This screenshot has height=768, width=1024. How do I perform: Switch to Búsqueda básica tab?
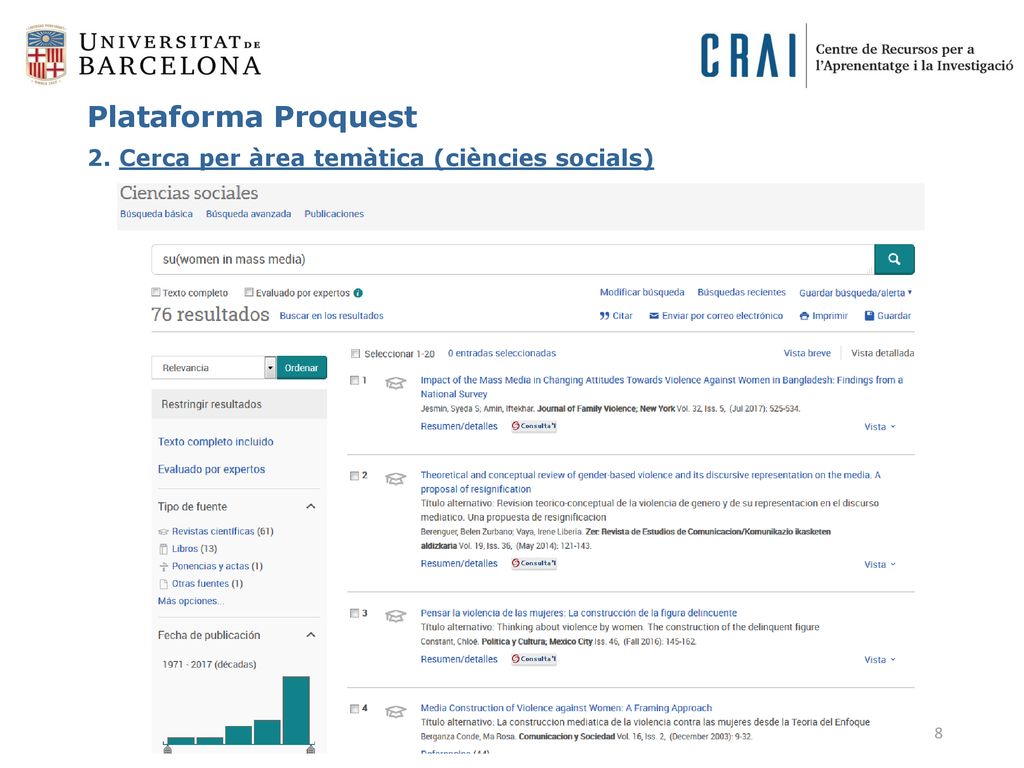tap(156, 214)
